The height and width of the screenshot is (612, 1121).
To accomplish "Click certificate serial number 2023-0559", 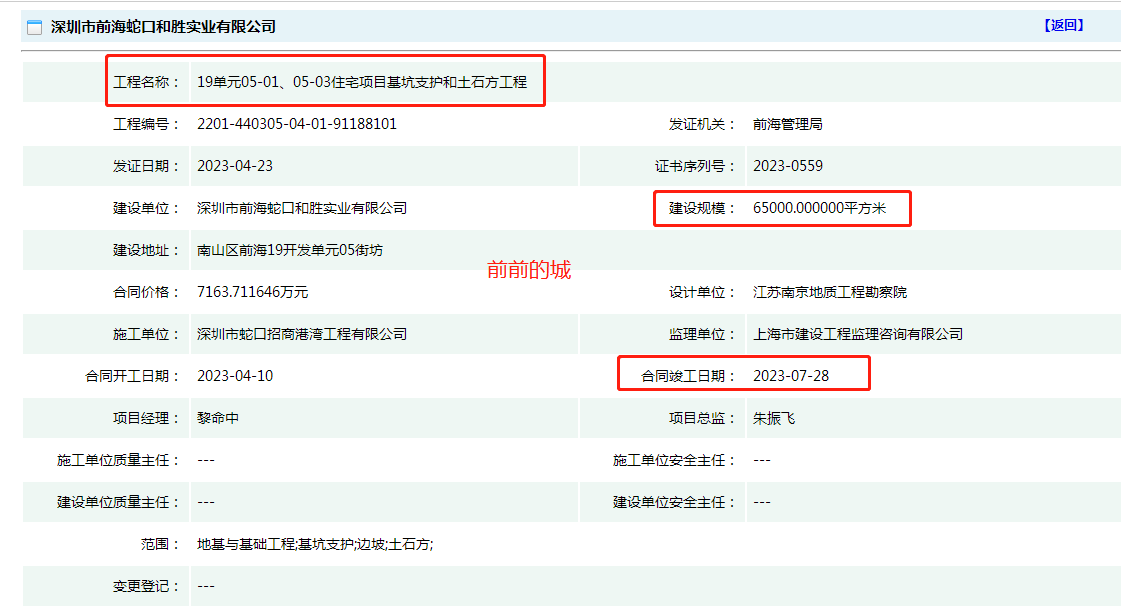I will coord(788,166).
